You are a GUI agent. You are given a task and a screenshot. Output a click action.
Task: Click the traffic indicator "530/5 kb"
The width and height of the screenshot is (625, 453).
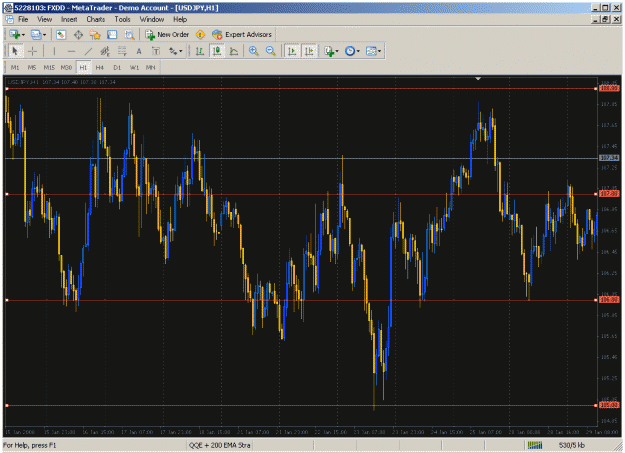pos(572,445)
